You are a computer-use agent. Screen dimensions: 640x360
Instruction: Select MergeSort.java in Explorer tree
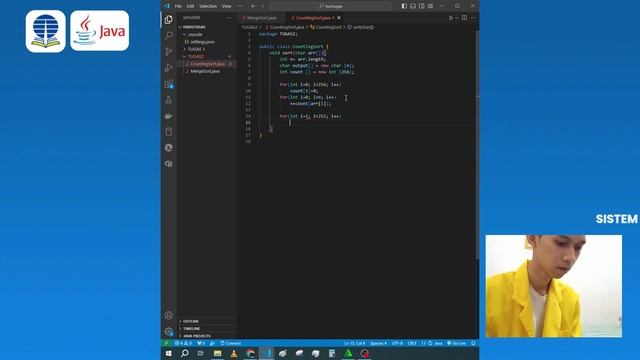pos(205,71)
